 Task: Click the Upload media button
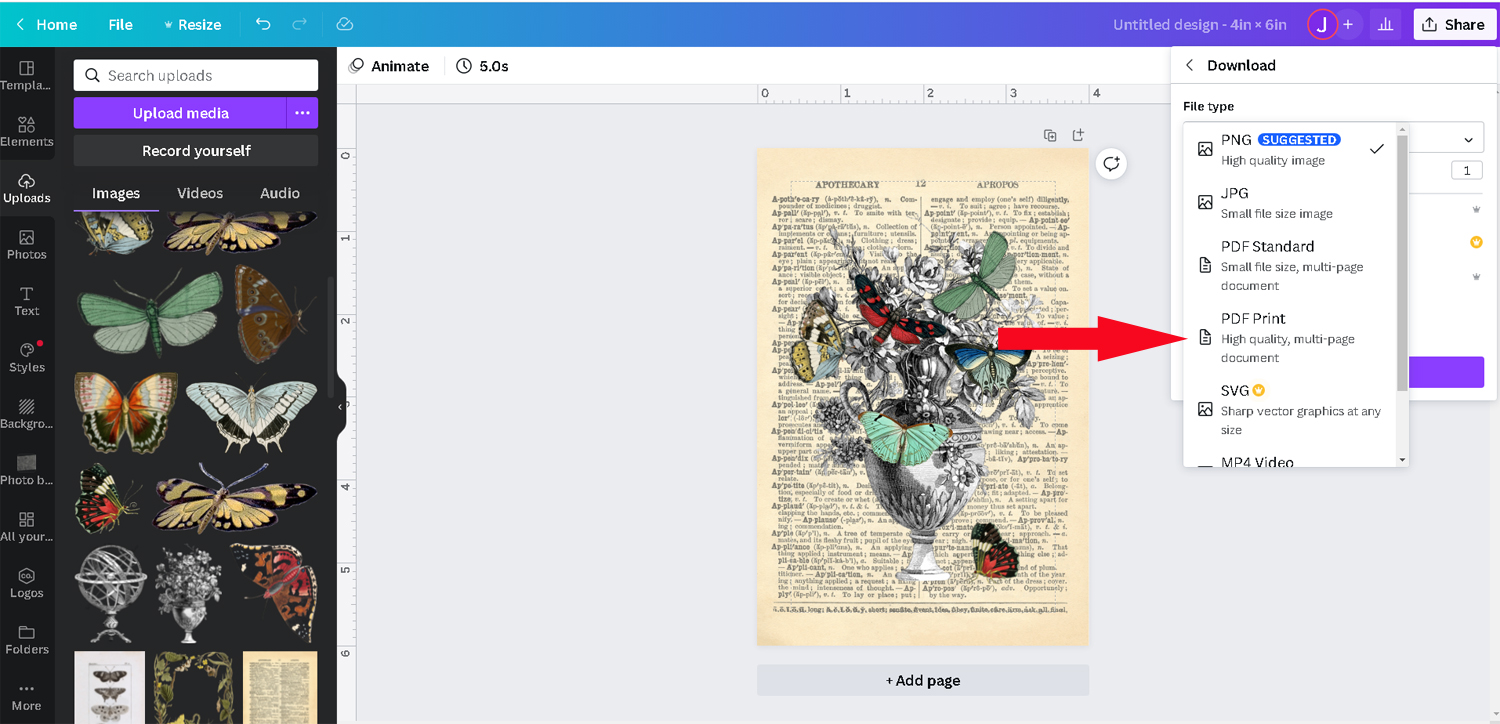tap(180, 113)
